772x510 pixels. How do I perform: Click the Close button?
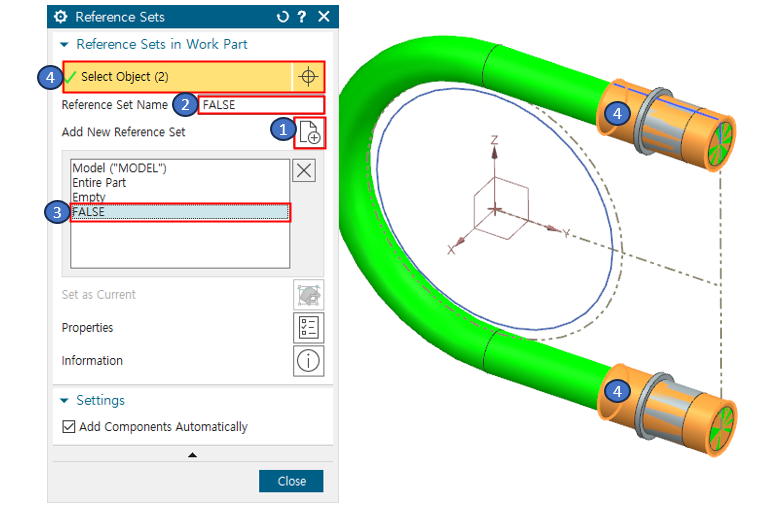click(x=291, y=481)
